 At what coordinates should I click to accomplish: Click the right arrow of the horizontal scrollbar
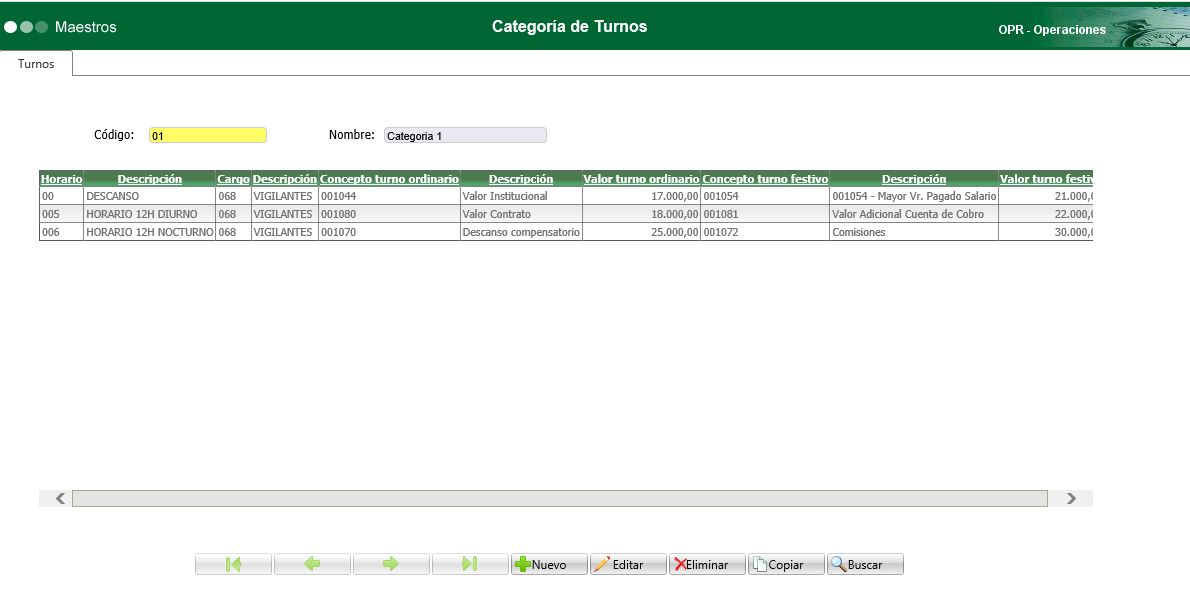coord(1069,497)
